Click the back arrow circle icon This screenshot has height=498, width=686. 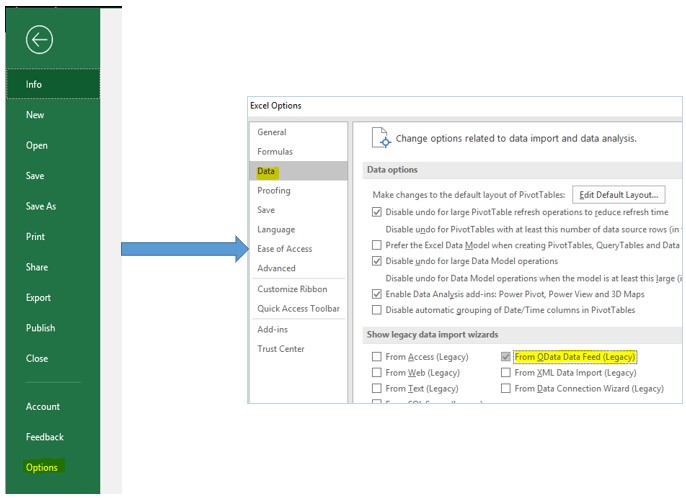(39, 40)
